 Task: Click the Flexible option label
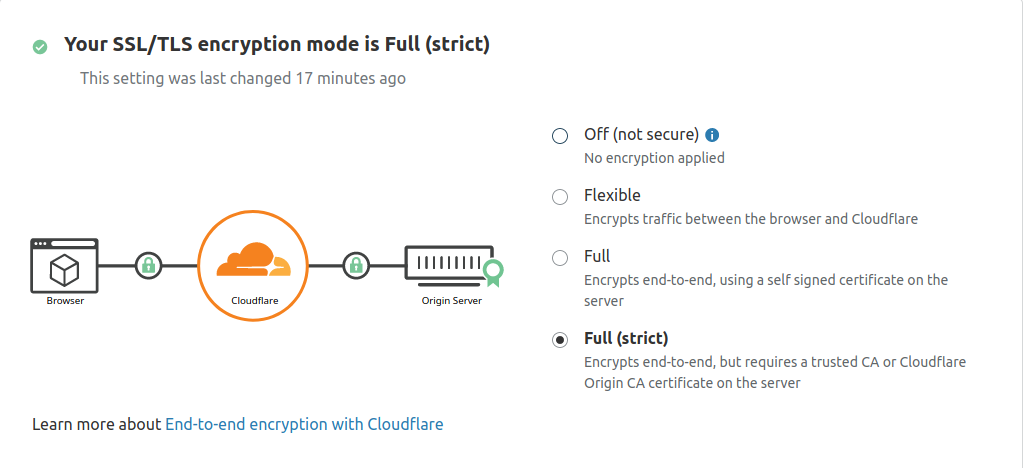click(612, 195)
